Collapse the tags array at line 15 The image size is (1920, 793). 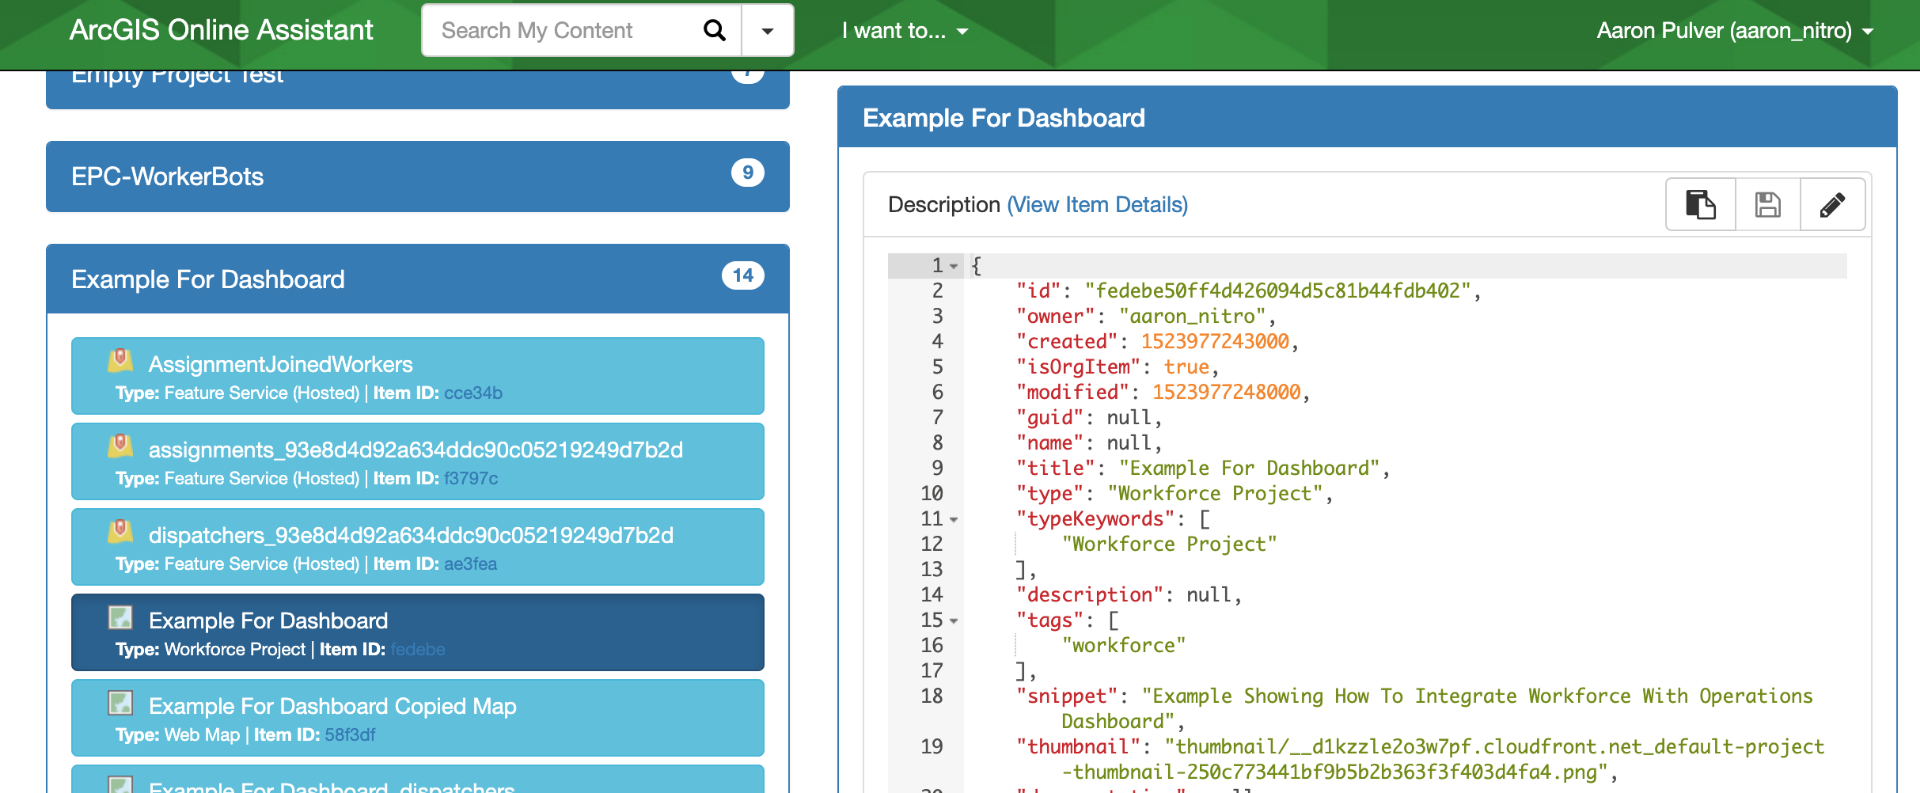click(954, 621)
